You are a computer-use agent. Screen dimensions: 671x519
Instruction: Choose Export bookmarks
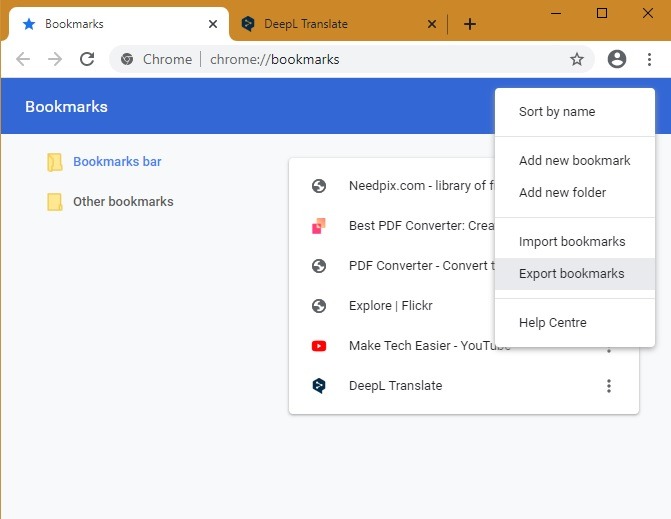pos(575,274)
